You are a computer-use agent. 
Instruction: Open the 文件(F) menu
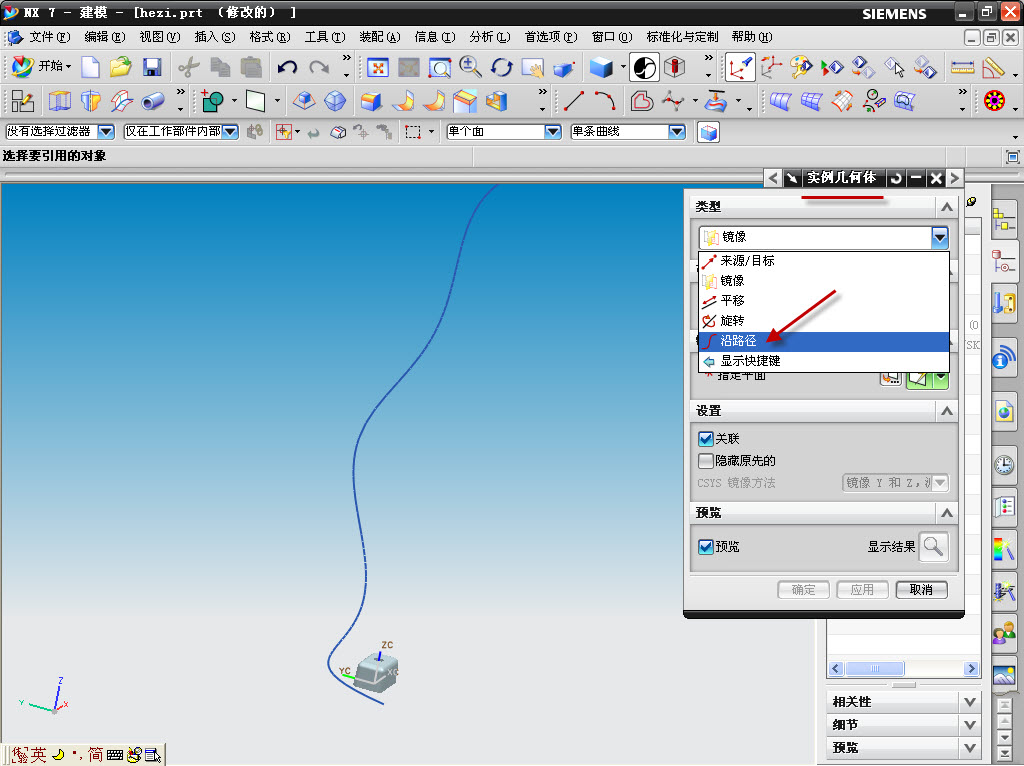tap(50, 37)
